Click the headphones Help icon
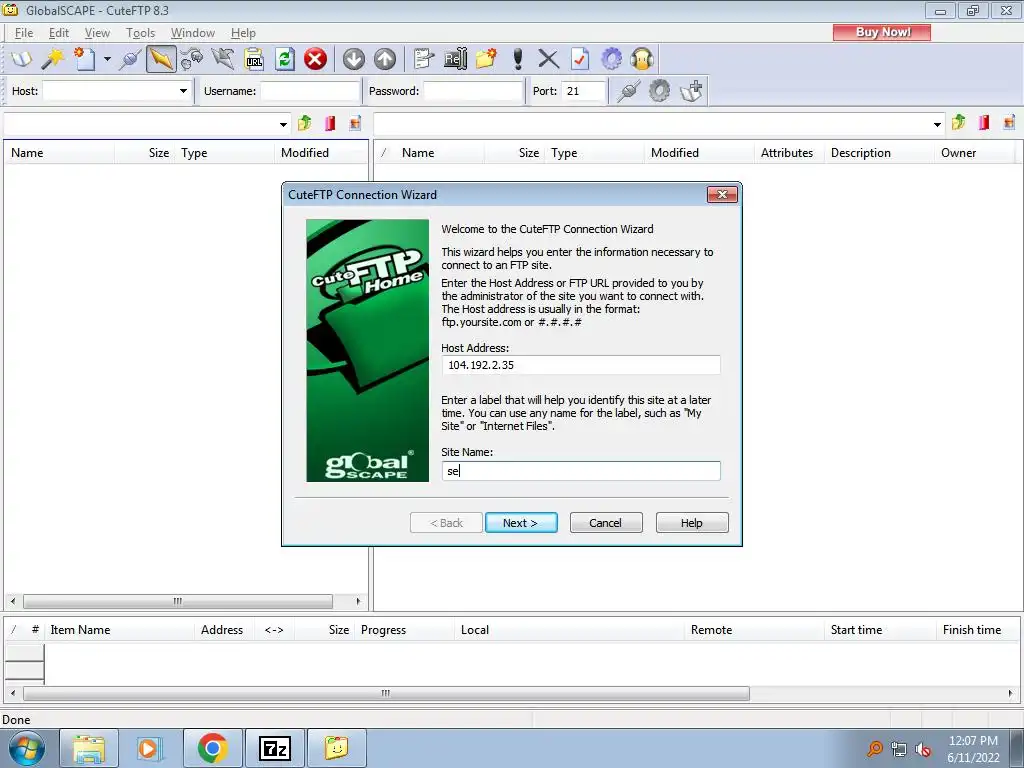The image size is (1024, 768). (642, 59)
